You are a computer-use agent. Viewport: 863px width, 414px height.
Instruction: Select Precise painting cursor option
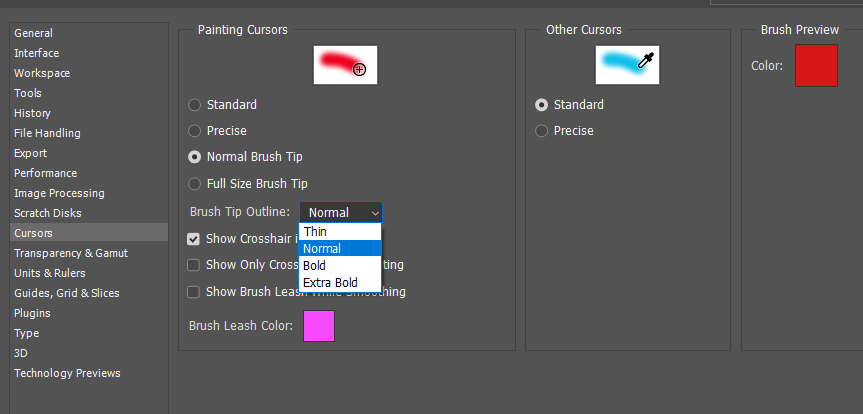pyautogui.click(x=195, y=131)
